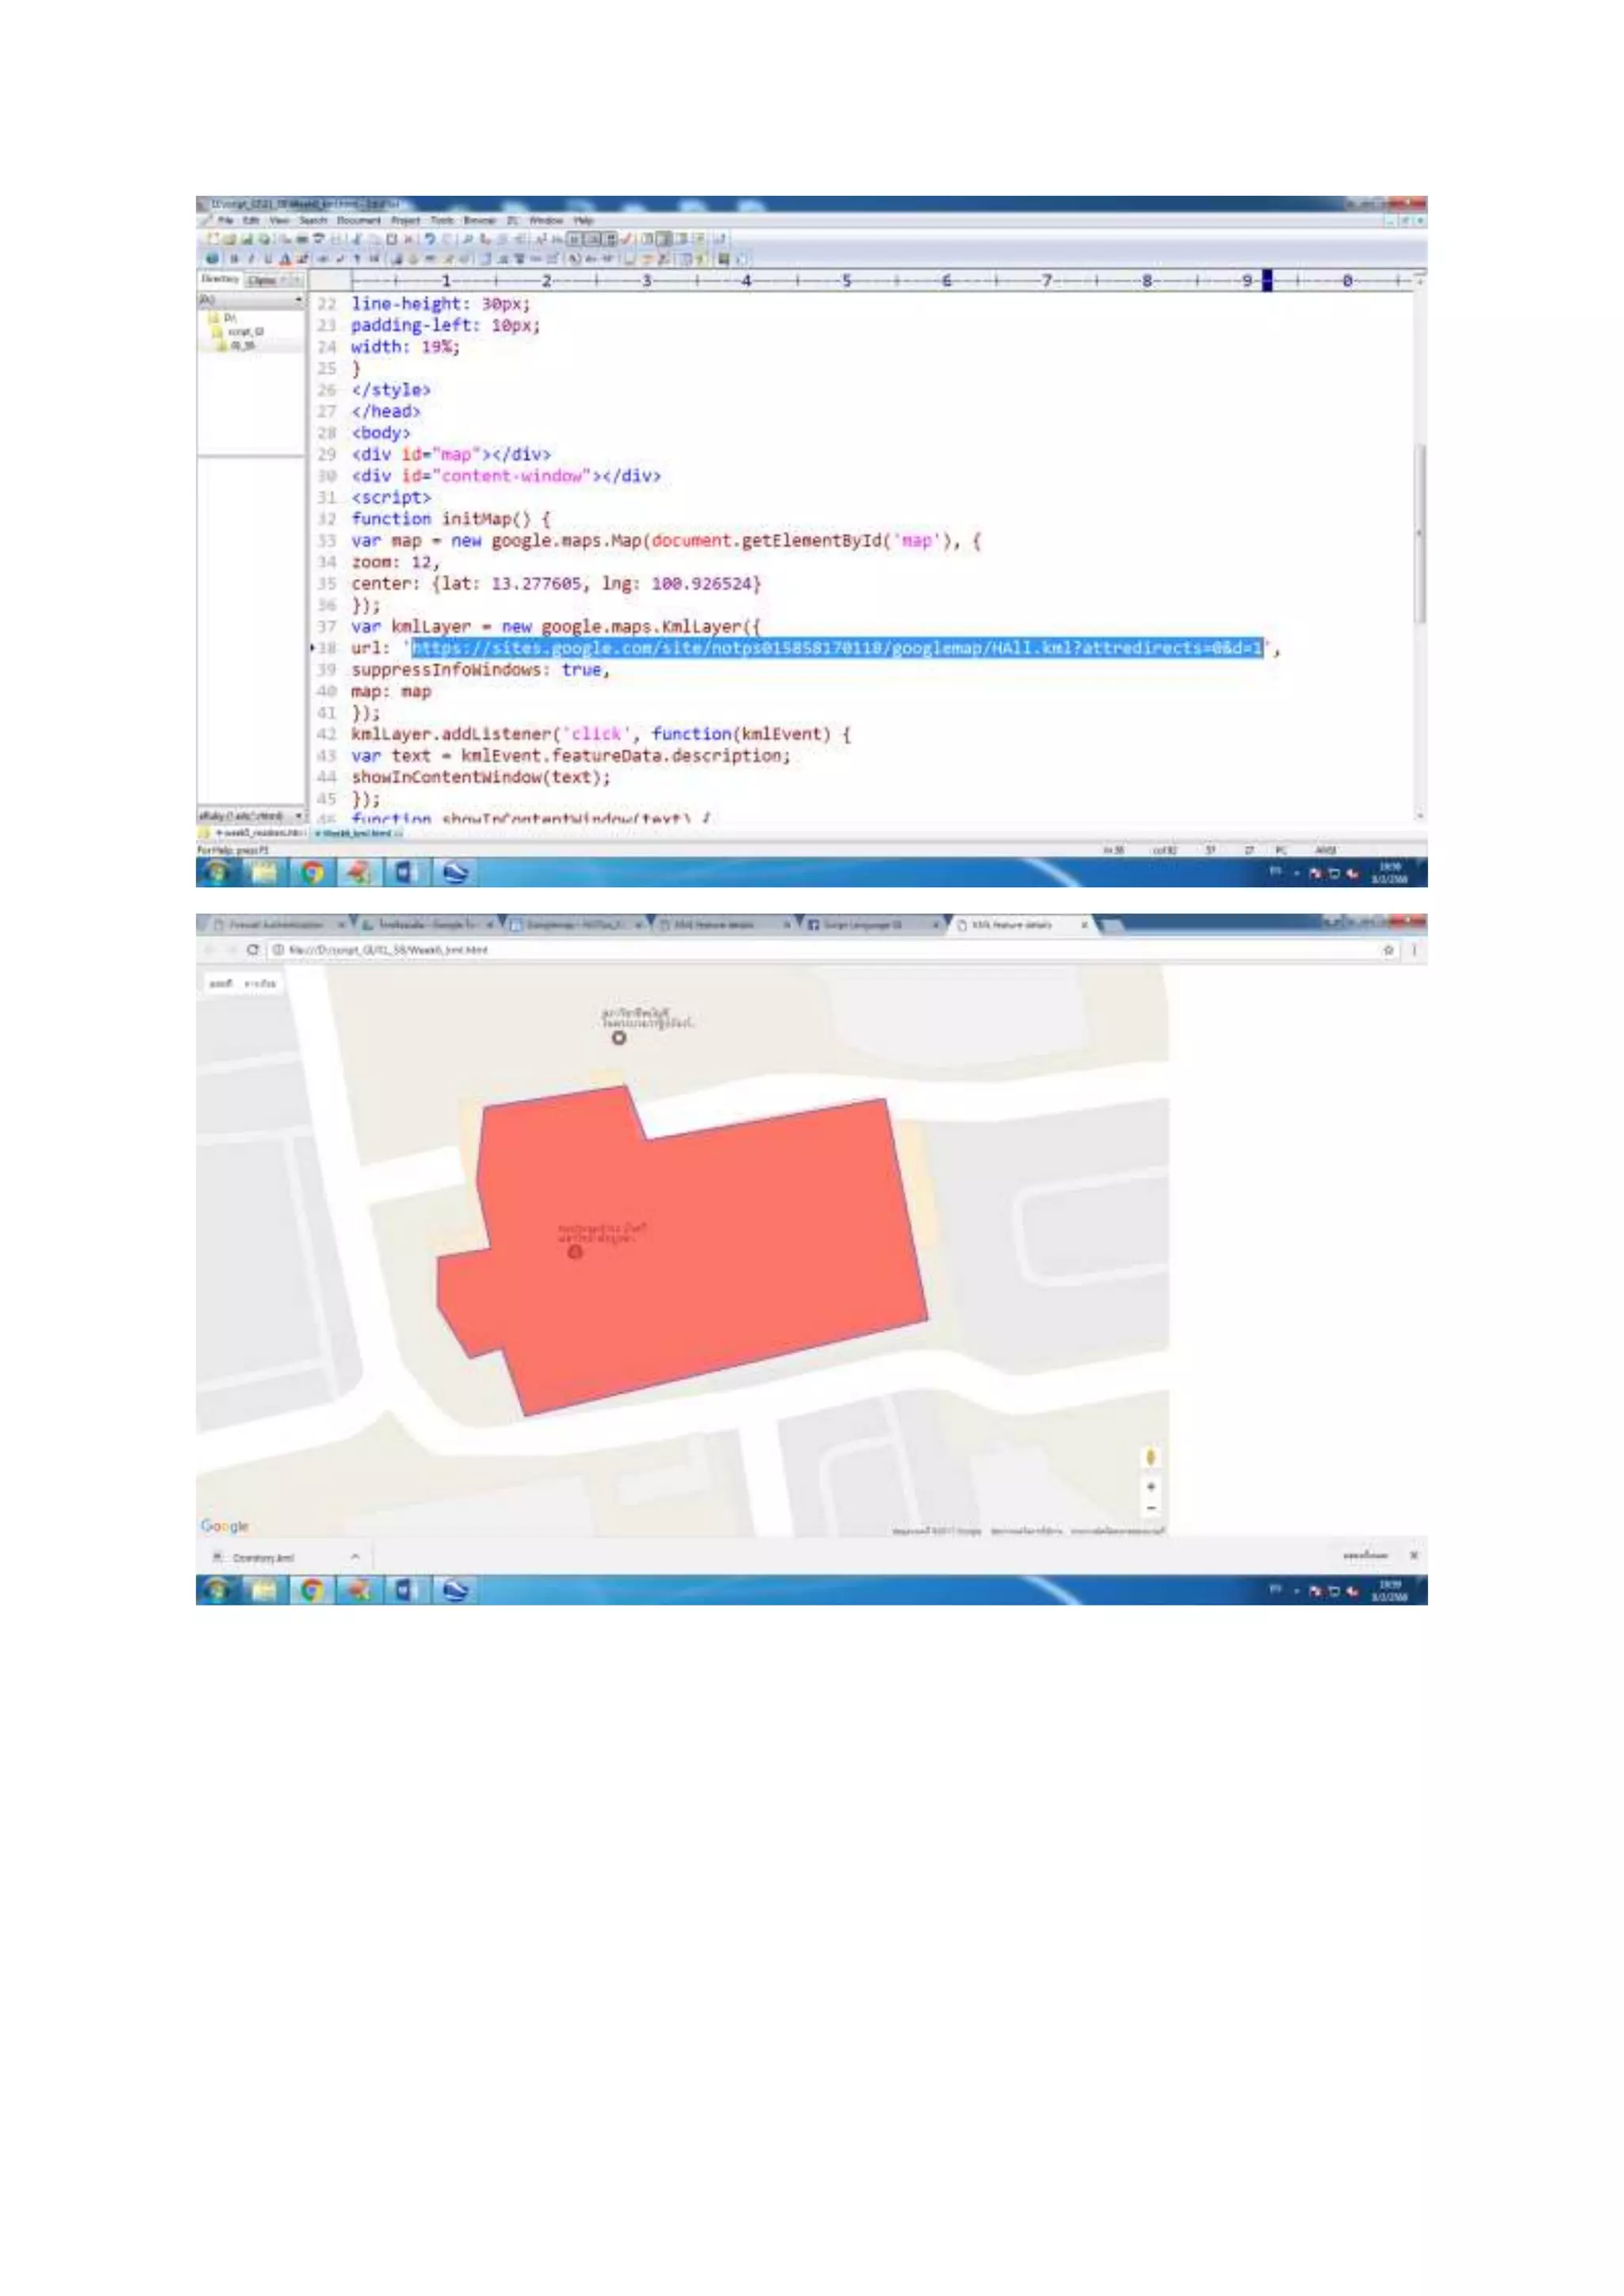The width and height of the screenshot is (1624, 2296).
Task: Bookmark the page with the star icon
Action: (x=1388, y=950)
